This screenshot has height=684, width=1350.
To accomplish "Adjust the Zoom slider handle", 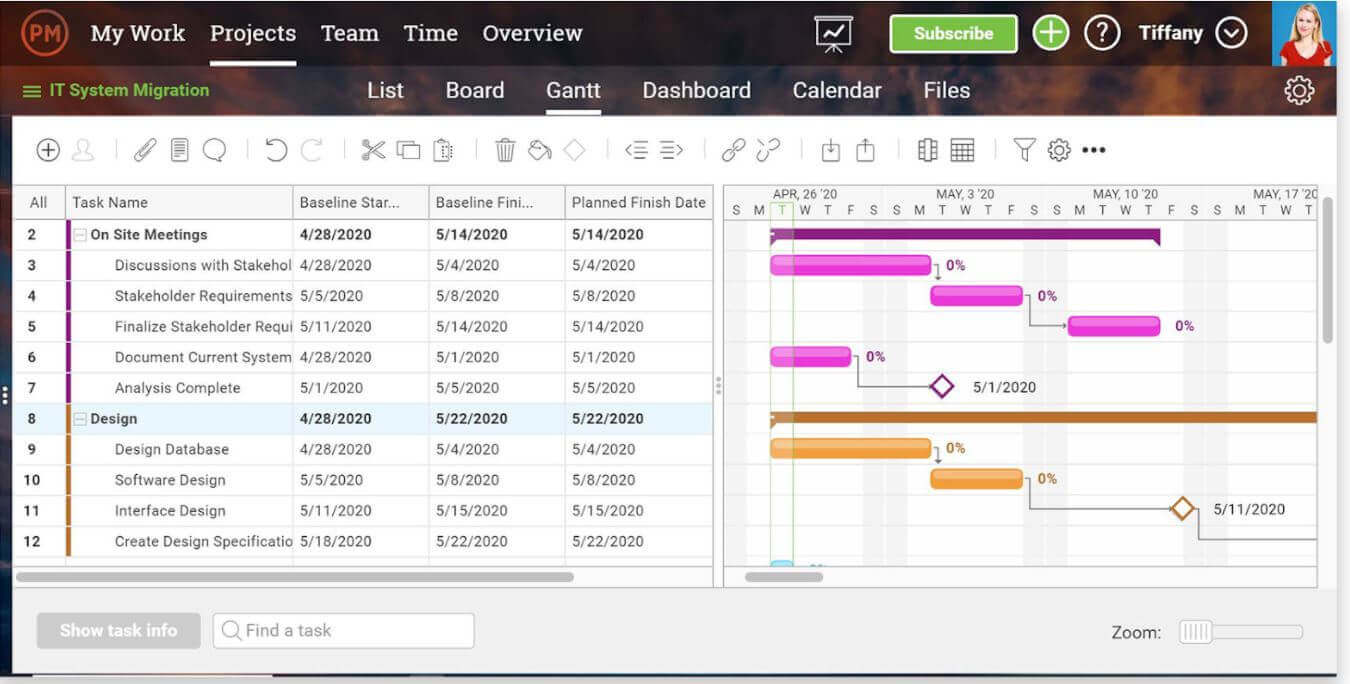I will point(1195,632).
